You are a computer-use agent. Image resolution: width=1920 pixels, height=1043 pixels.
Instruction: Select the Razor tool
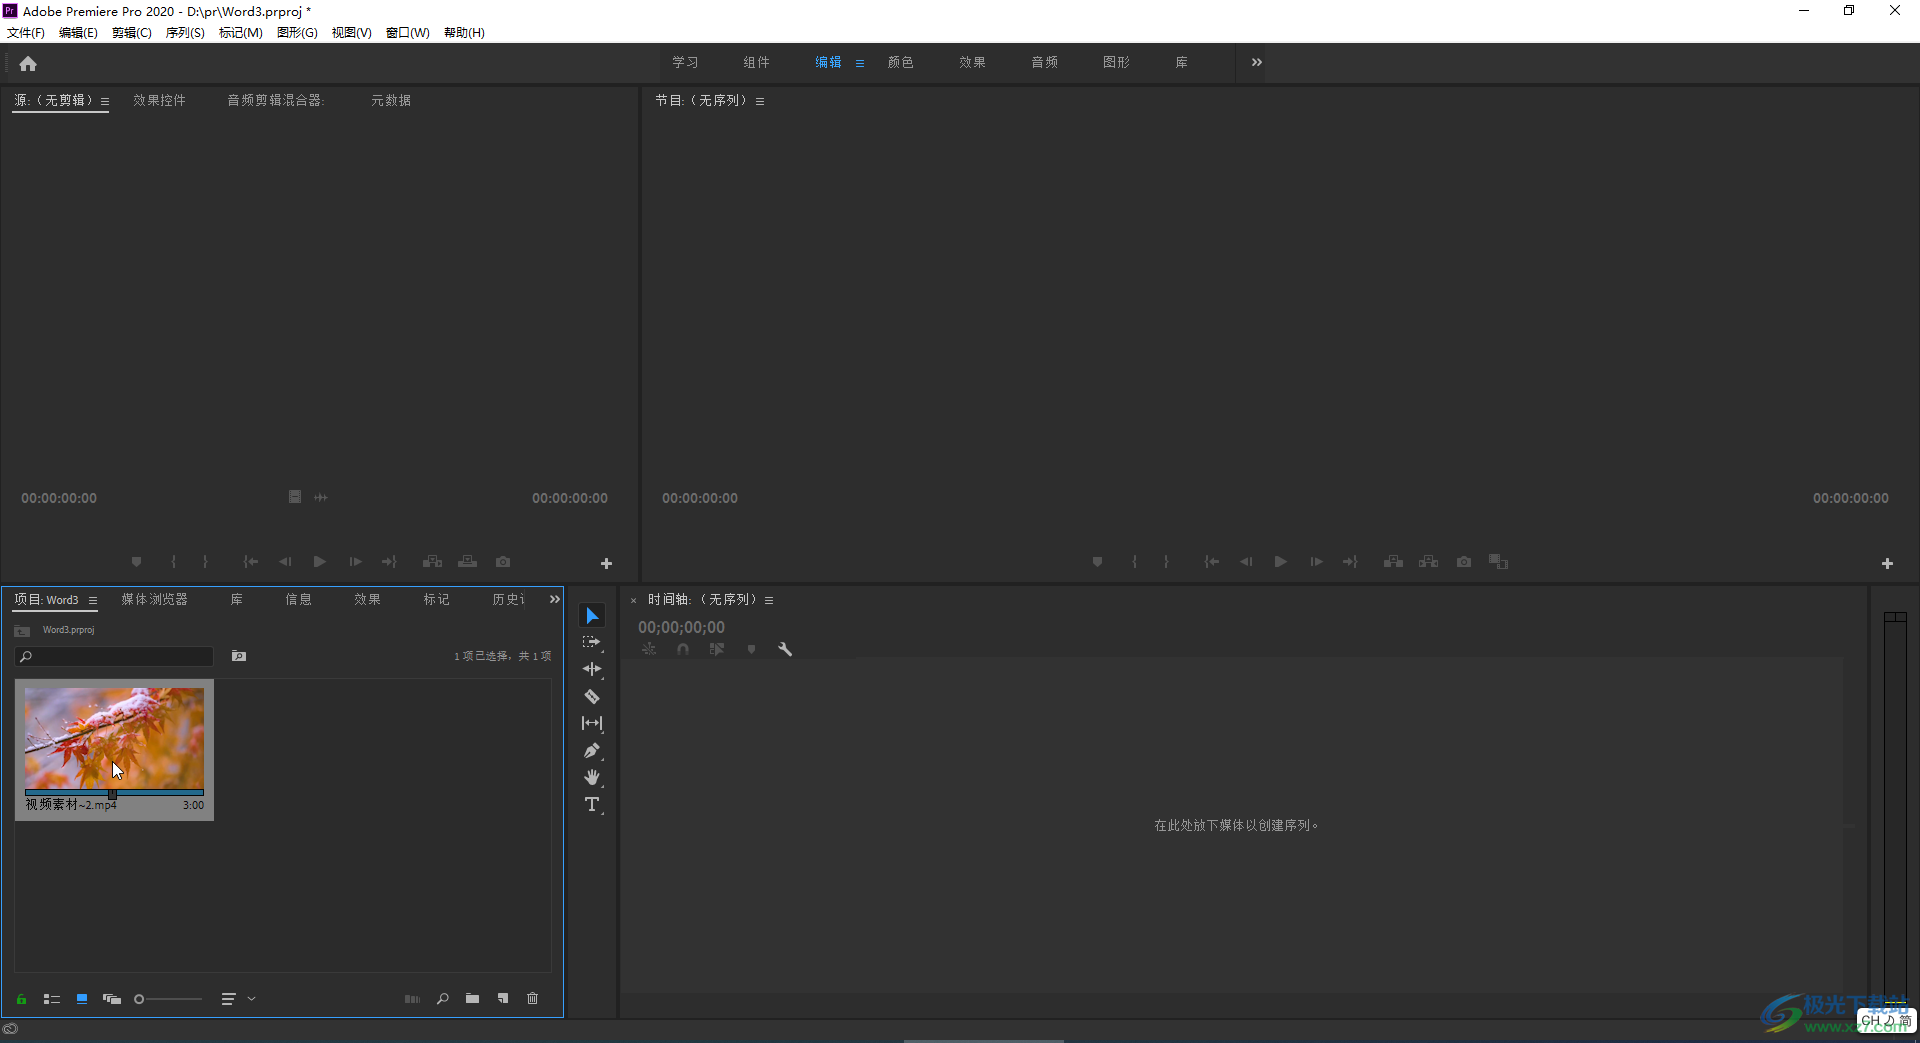[592, 696]
